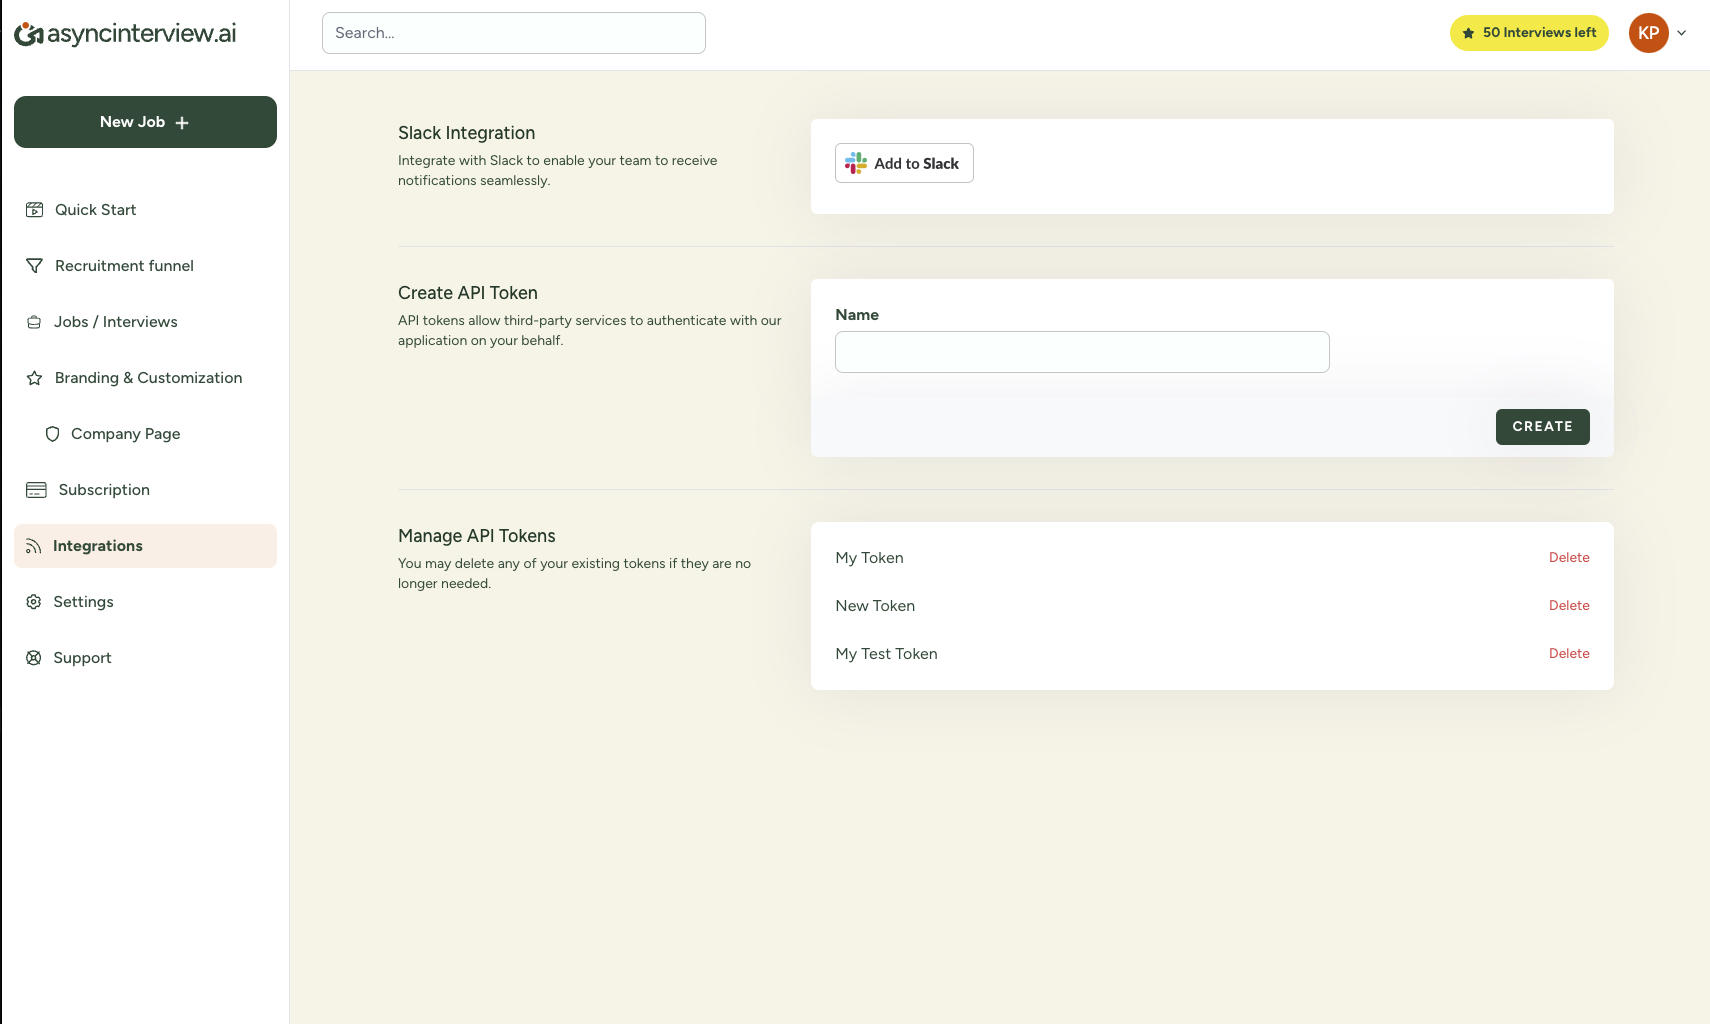Open Branding & Customization menu
1710x1024 pixels.
click(145, 378)
